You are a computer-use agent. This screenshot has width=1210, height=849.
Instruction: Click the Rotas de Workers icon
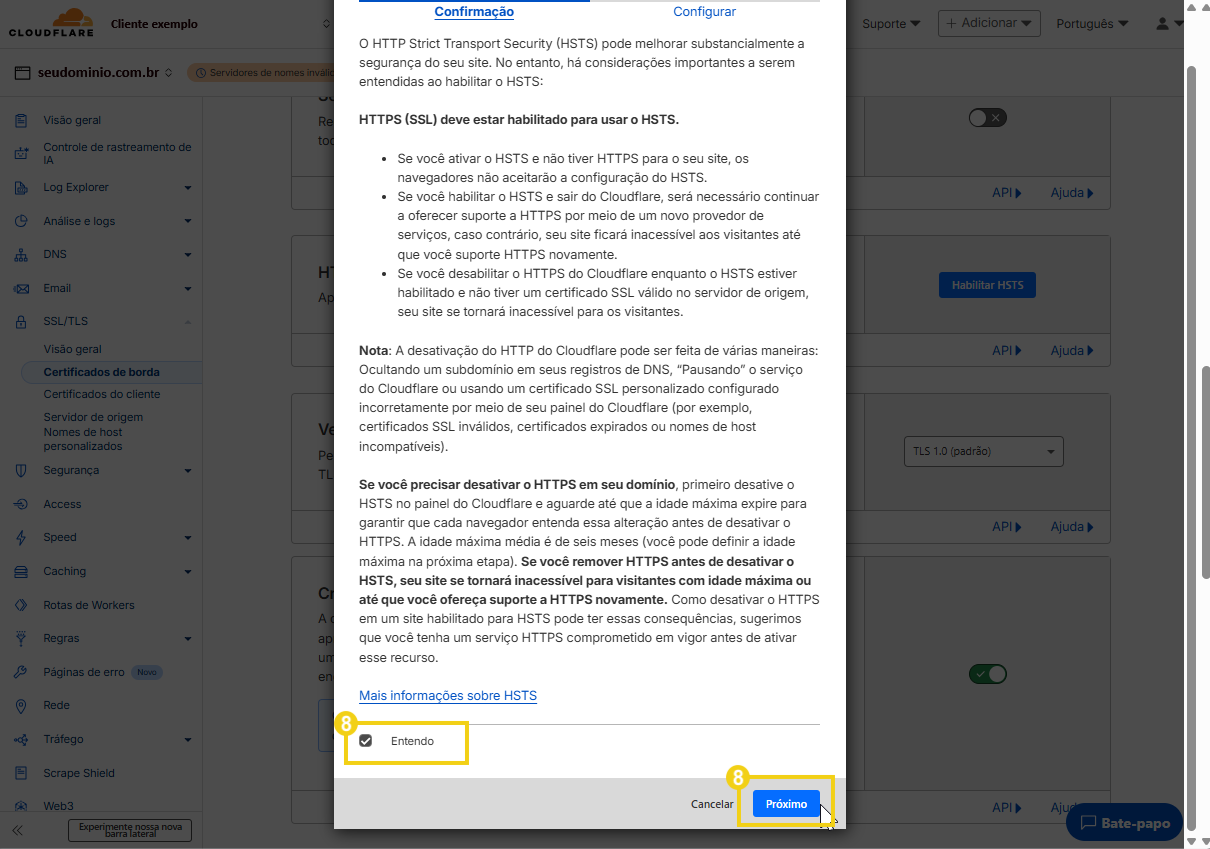(22, 604)
